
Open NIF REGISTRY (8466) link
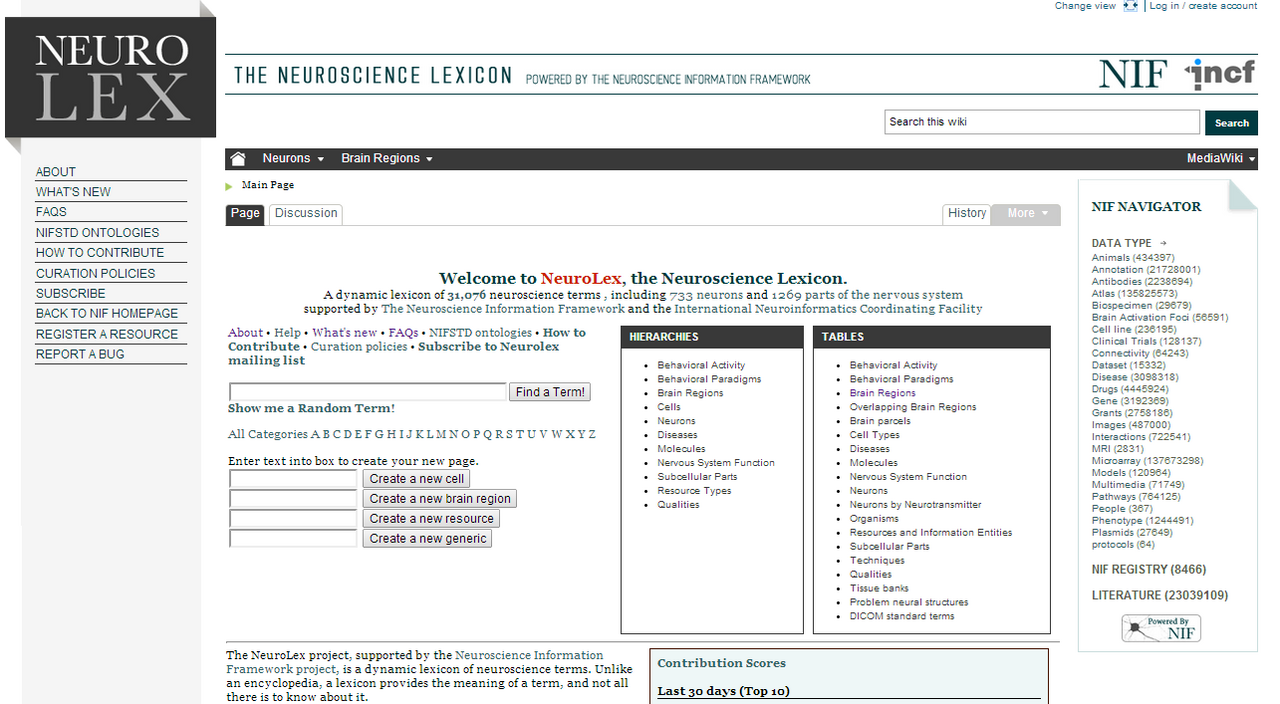(x=1149, y=570)
